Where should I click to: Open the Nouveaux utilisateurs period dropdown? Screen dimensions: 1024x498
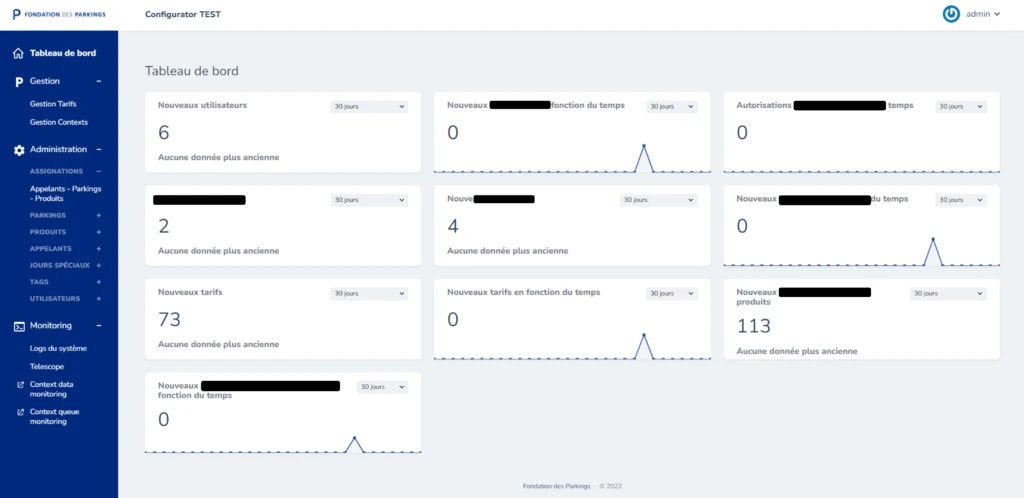coord(368,106)
